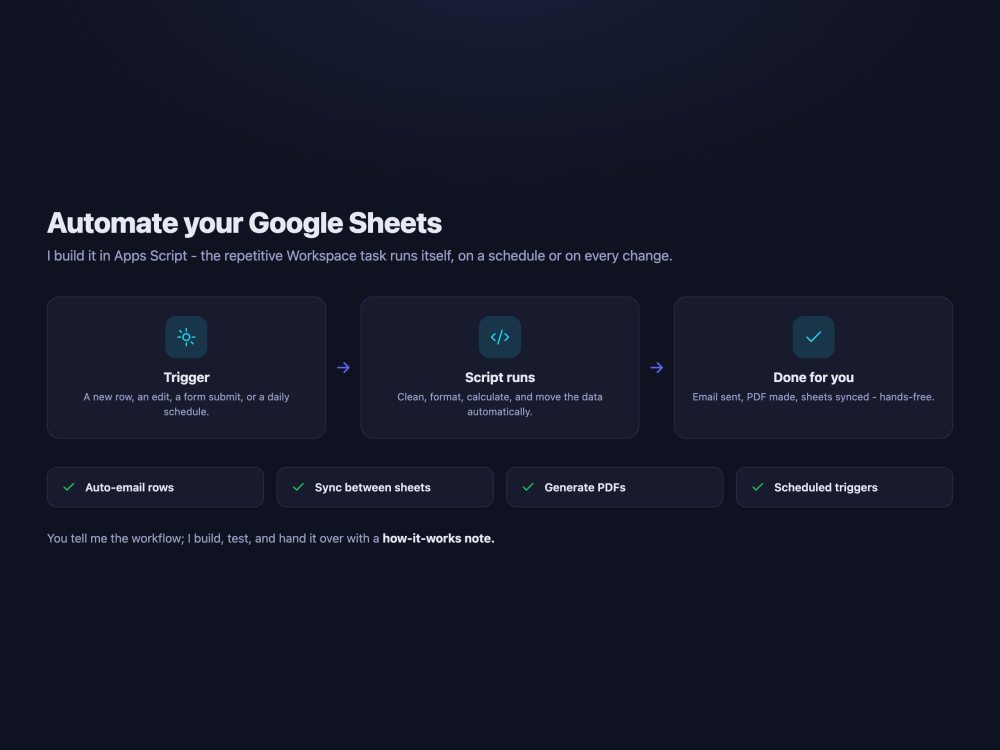The image size is (1000, 750).
Task: Click the green check beside Sync between sheets
Action: pyautogui.click(x=298, y=487)
